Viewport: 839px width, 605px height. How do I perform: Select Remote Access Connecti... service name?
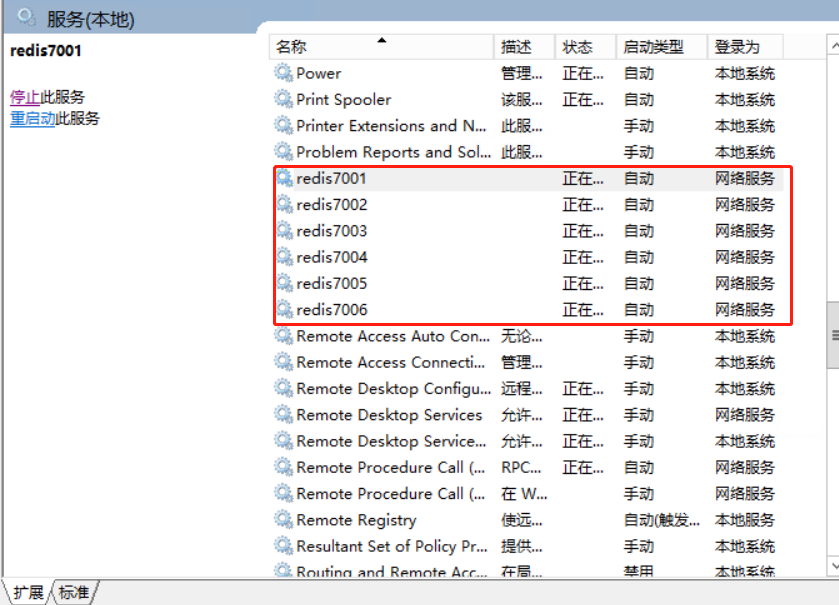391,362
